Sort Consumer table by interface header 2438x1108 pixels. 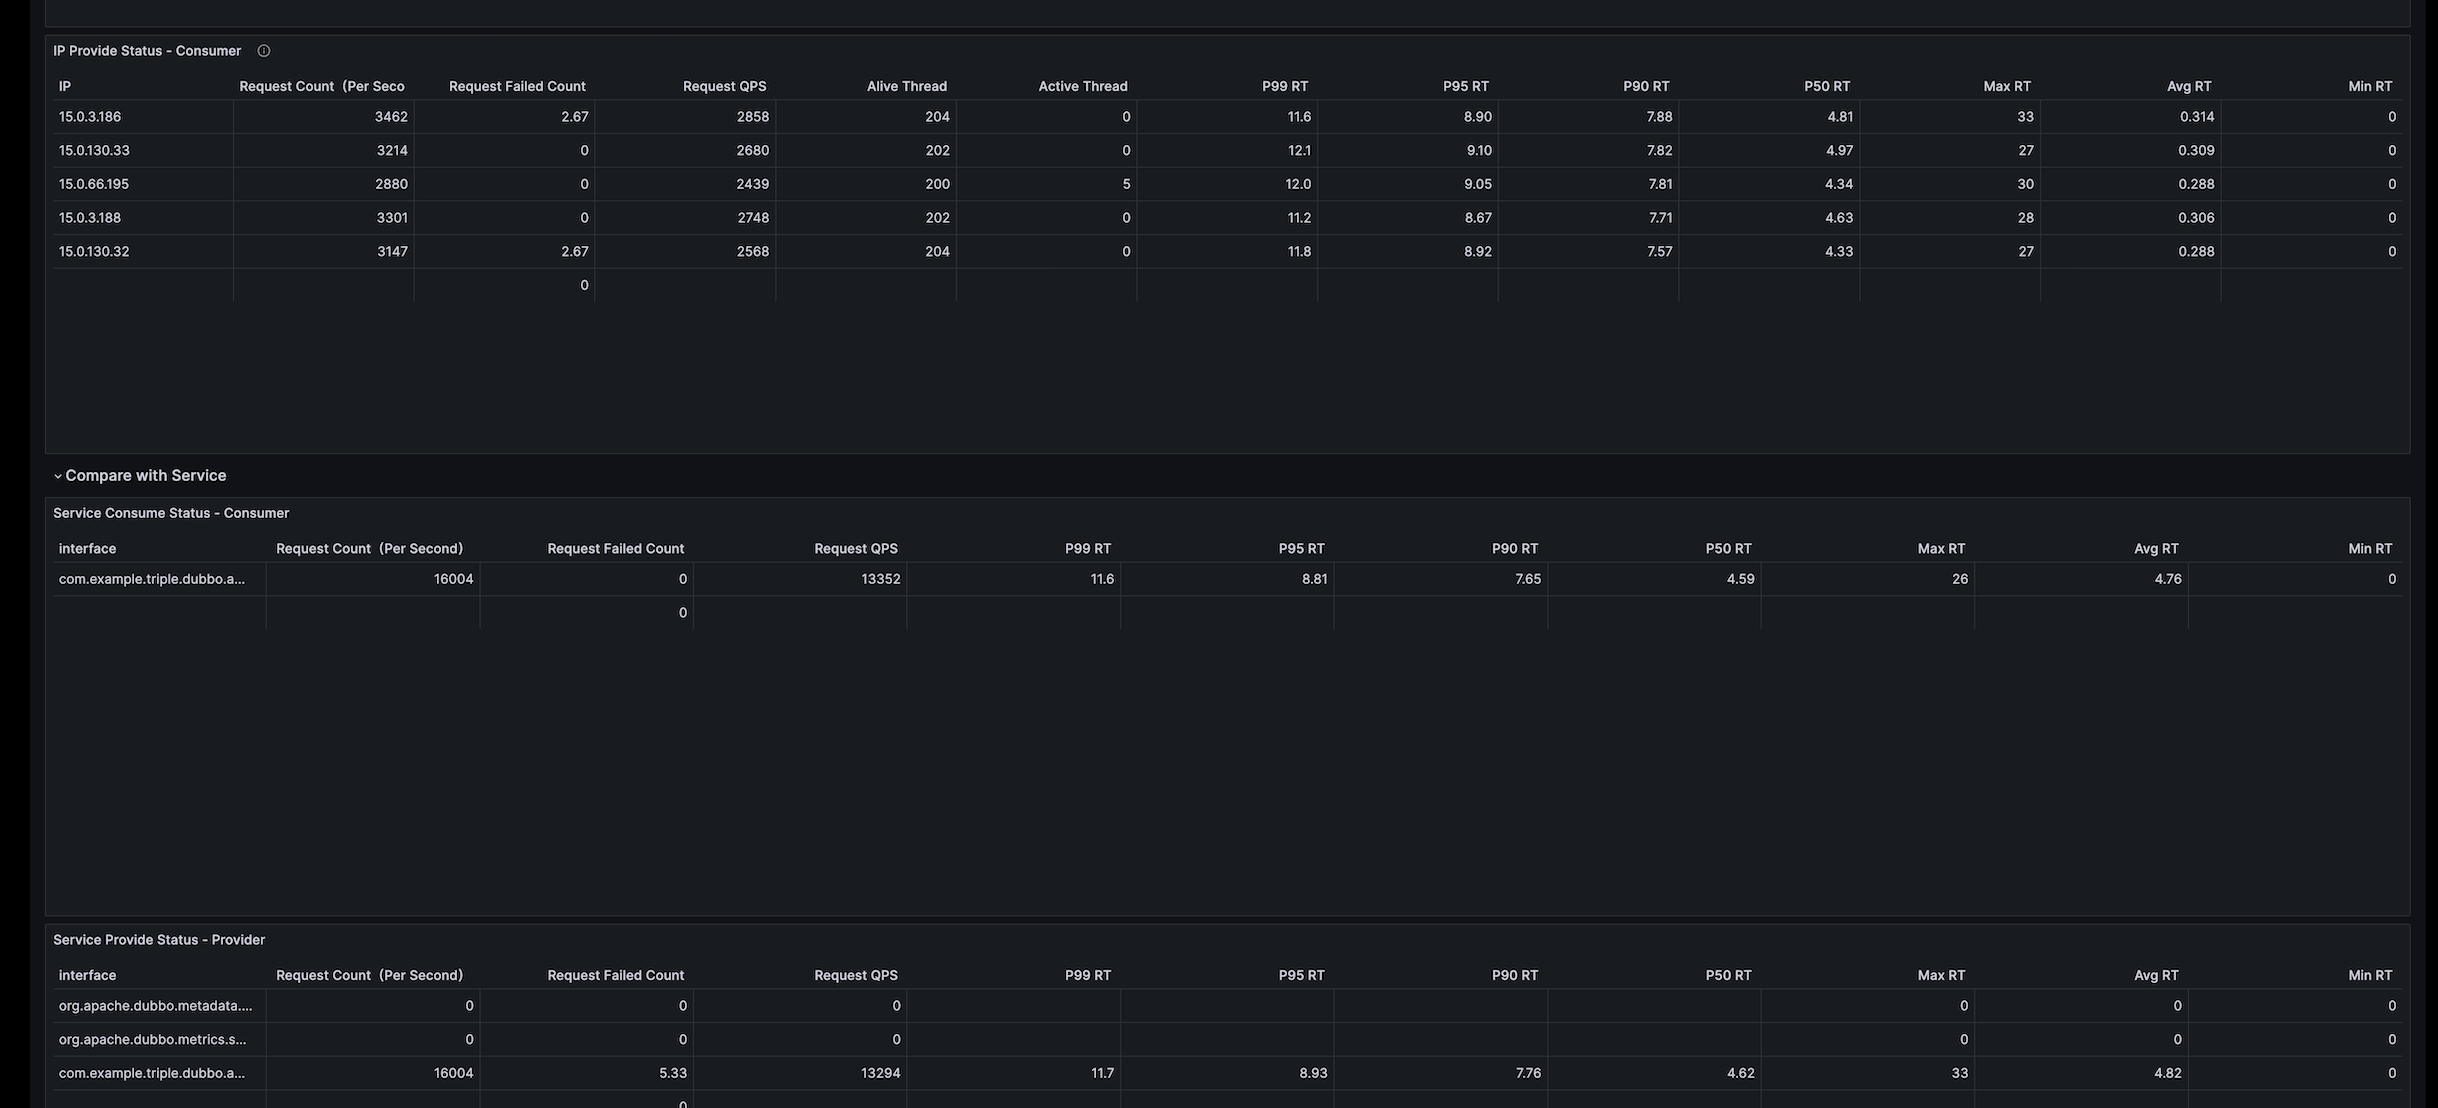pos(87,549)
